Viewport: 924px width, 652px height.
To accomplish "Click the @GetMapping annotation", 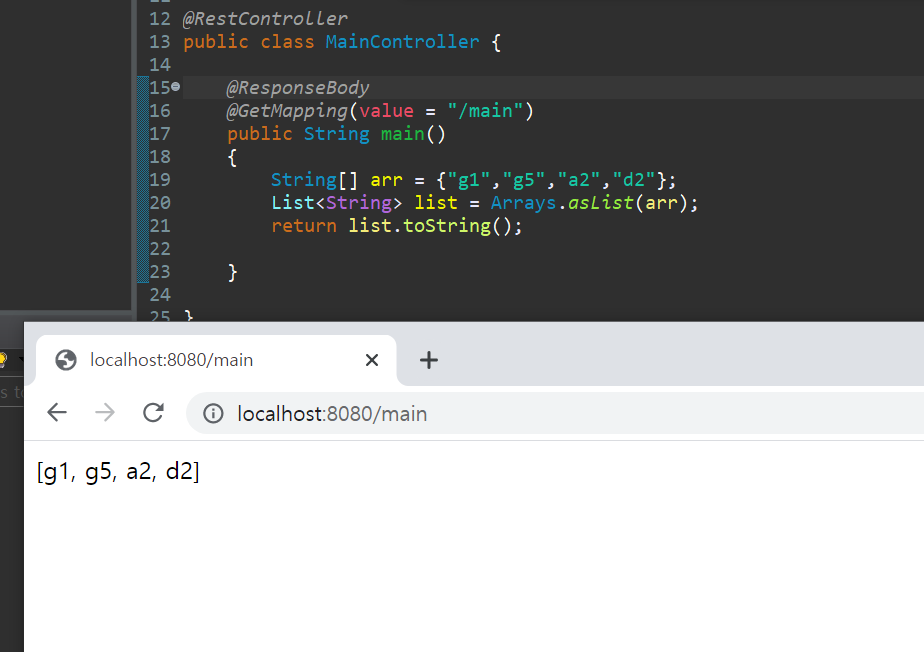I will click(288, 111).
